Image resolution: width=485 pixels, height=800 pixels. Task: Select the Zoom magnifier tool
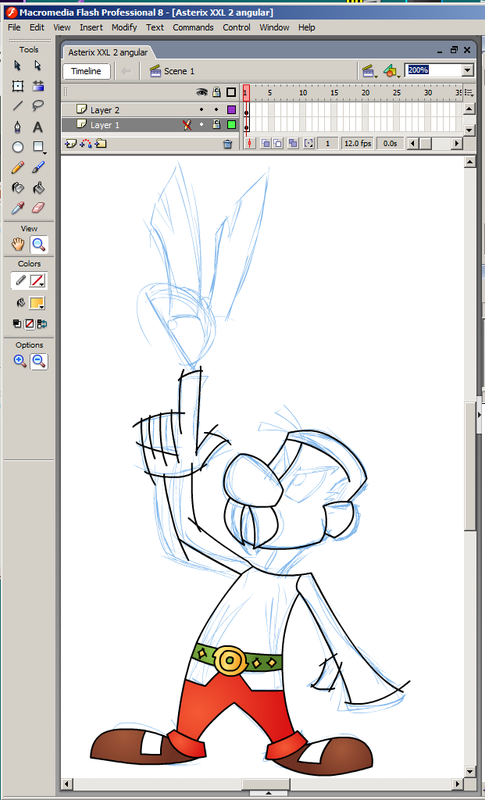(39, 244)
